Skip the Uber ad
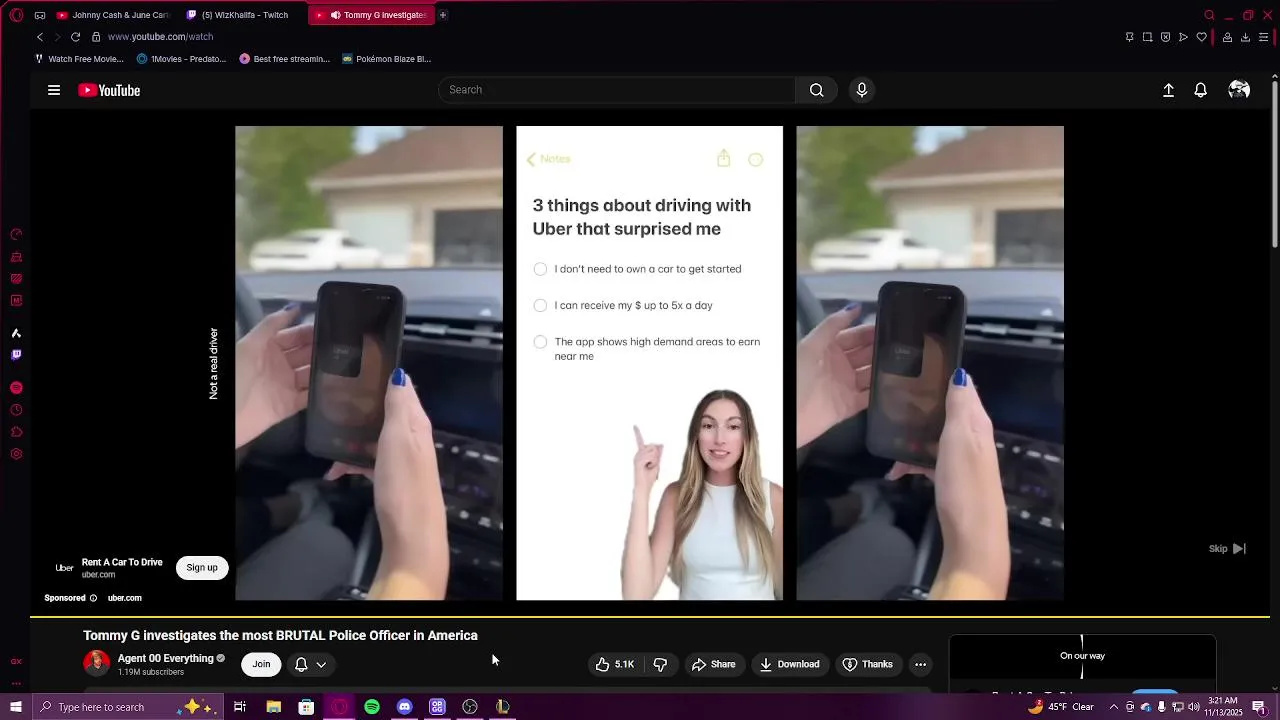1280x720 pixels. [1227, 549]
